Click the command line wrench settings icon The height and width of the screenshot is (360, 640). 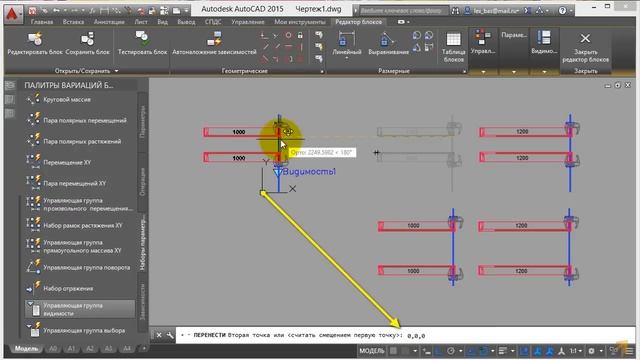[x=170, y=336]
